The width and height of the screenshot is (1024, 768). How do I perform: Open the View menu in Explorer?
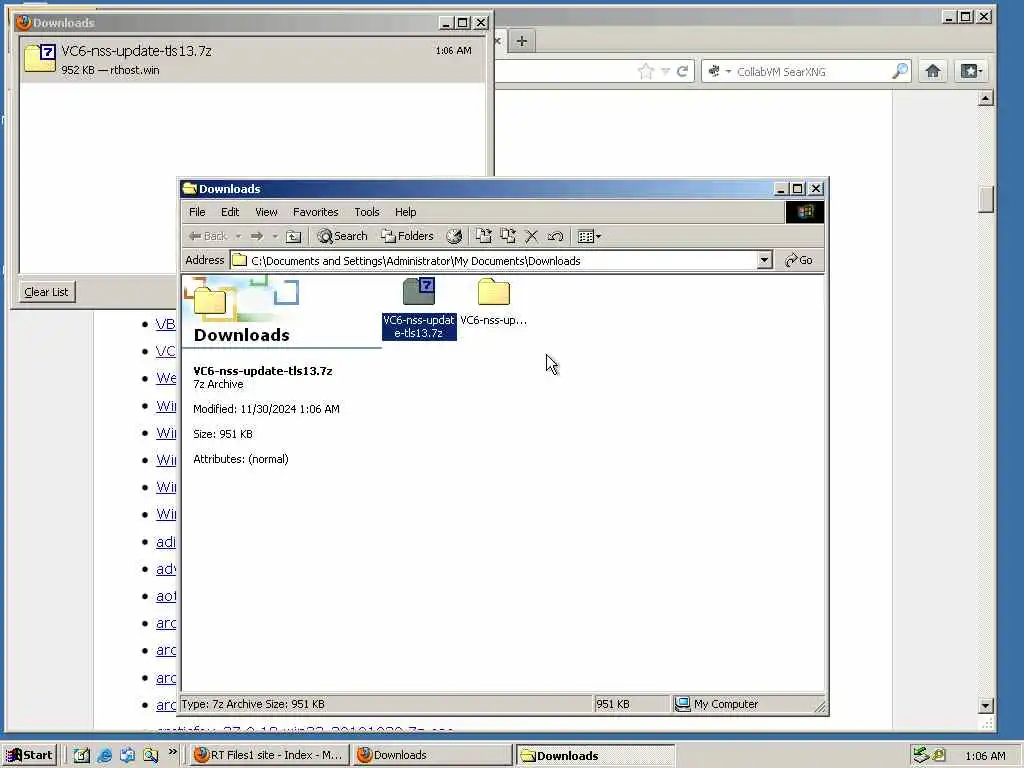pyautogui.click(x=266, y=212)
